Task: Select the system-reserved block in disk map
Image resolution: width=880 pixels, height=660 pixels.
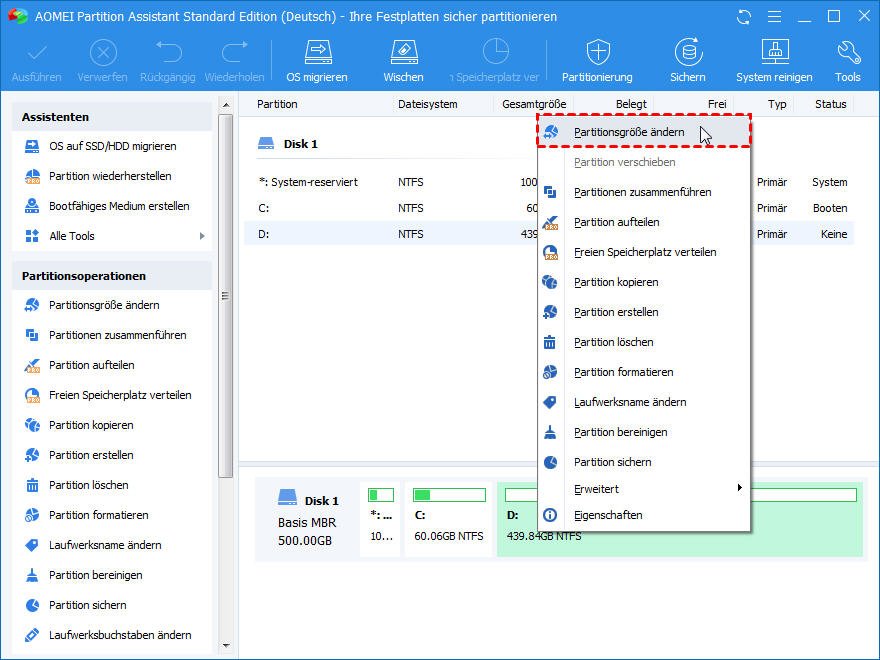Action: click(380, 519)
